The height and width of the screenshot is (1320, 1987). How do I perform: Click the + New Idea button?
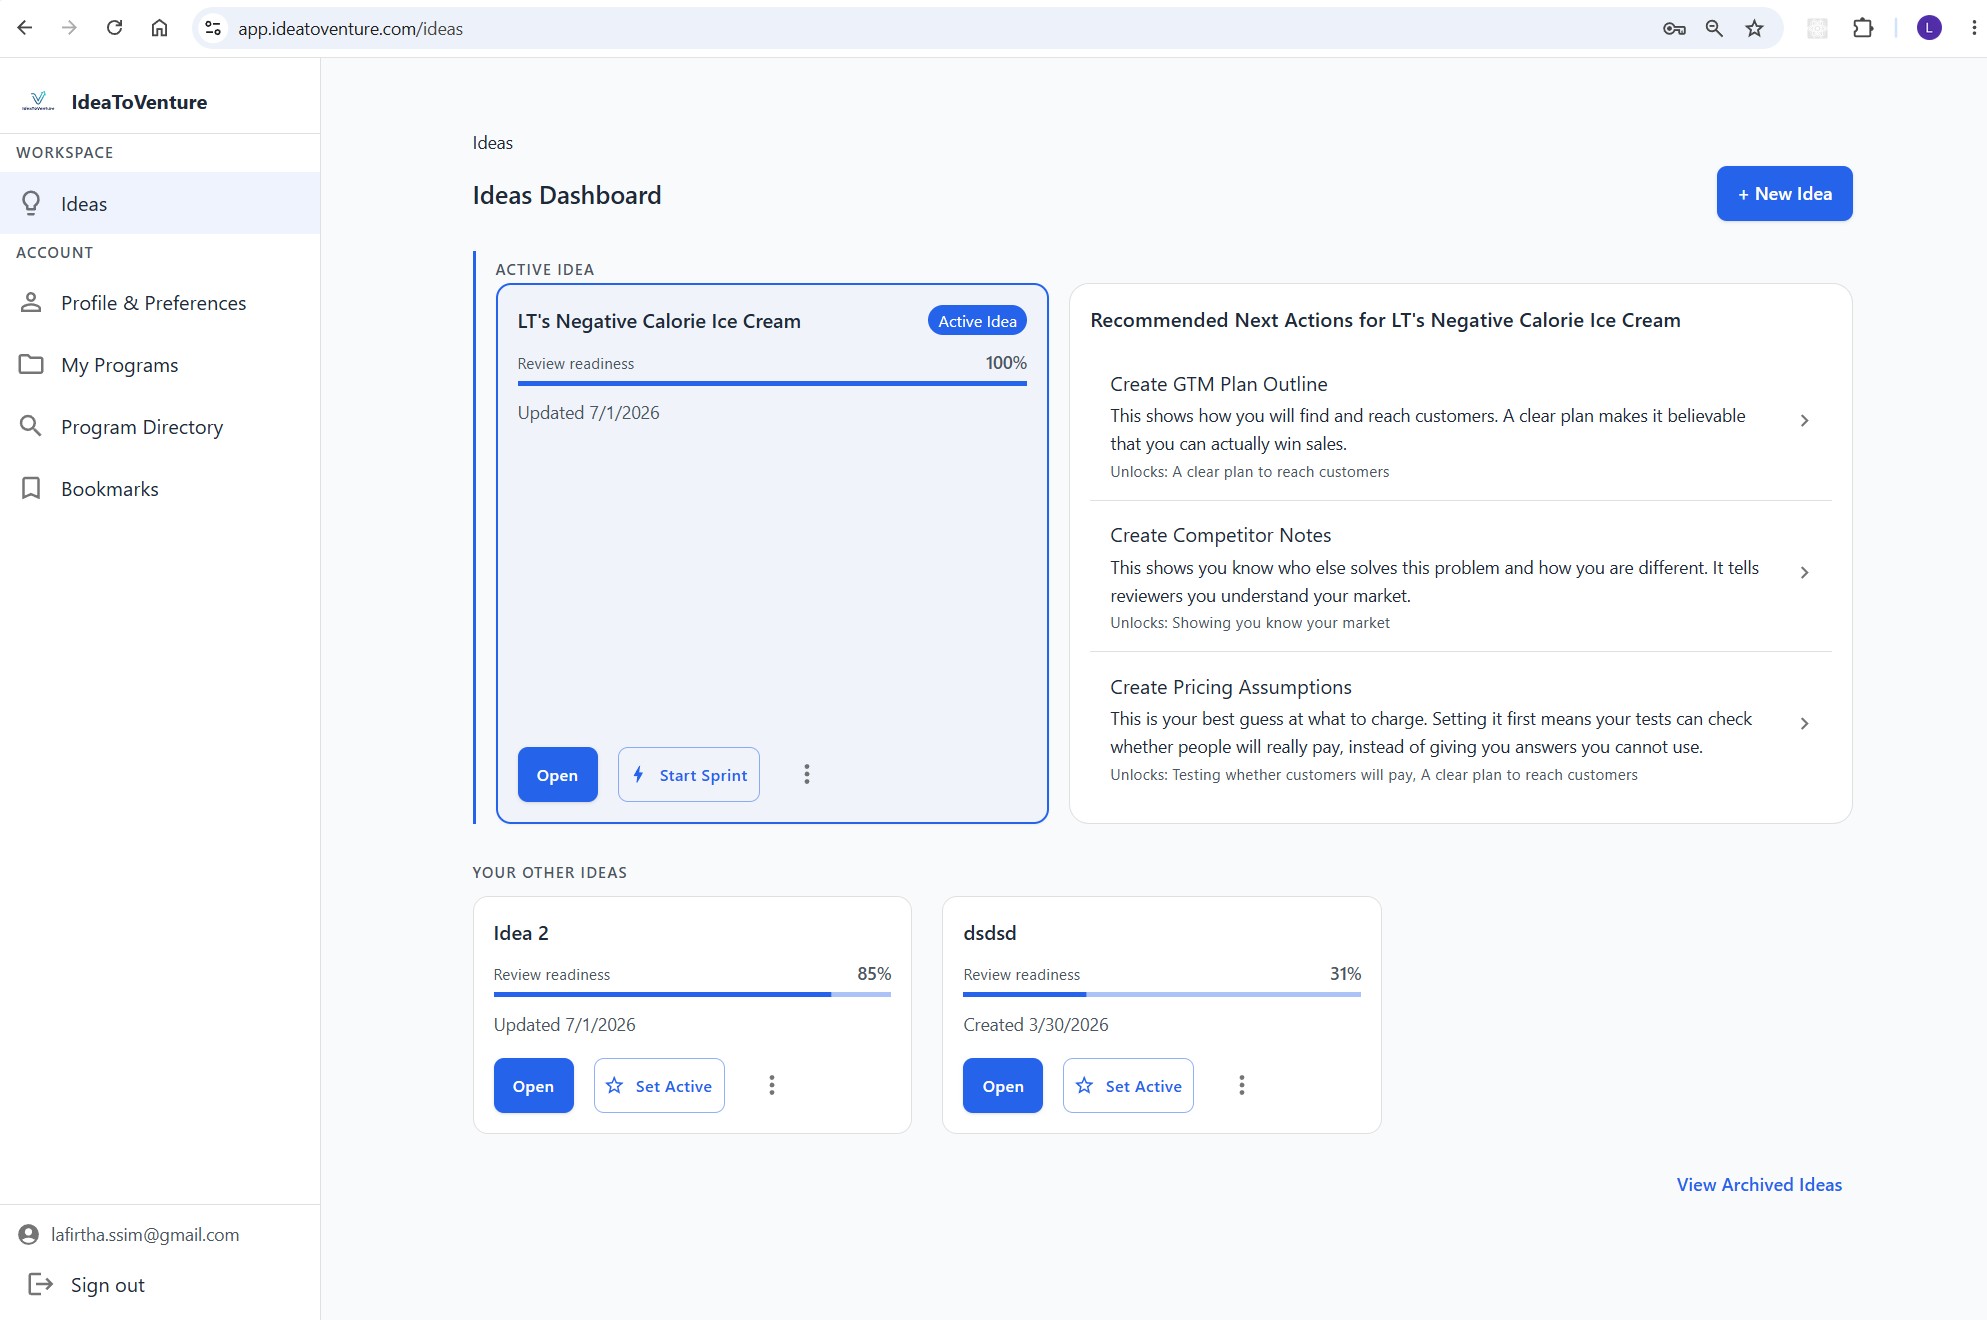click(x=1784, y=193)
